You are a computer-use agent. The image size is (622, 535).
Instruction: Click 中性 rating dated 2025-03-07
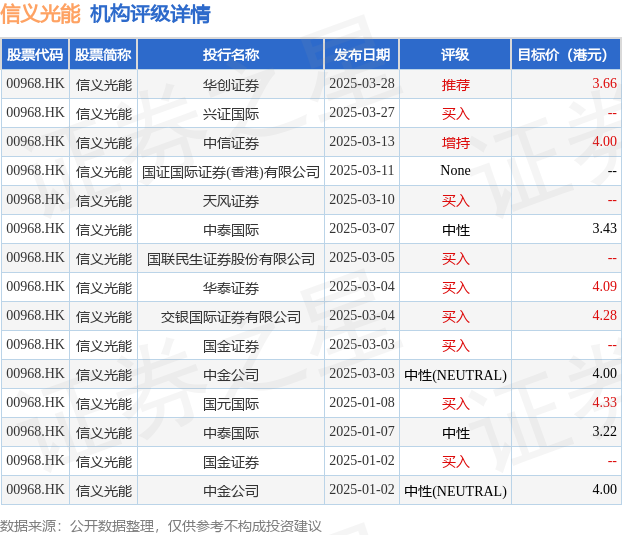pos(455,229)
